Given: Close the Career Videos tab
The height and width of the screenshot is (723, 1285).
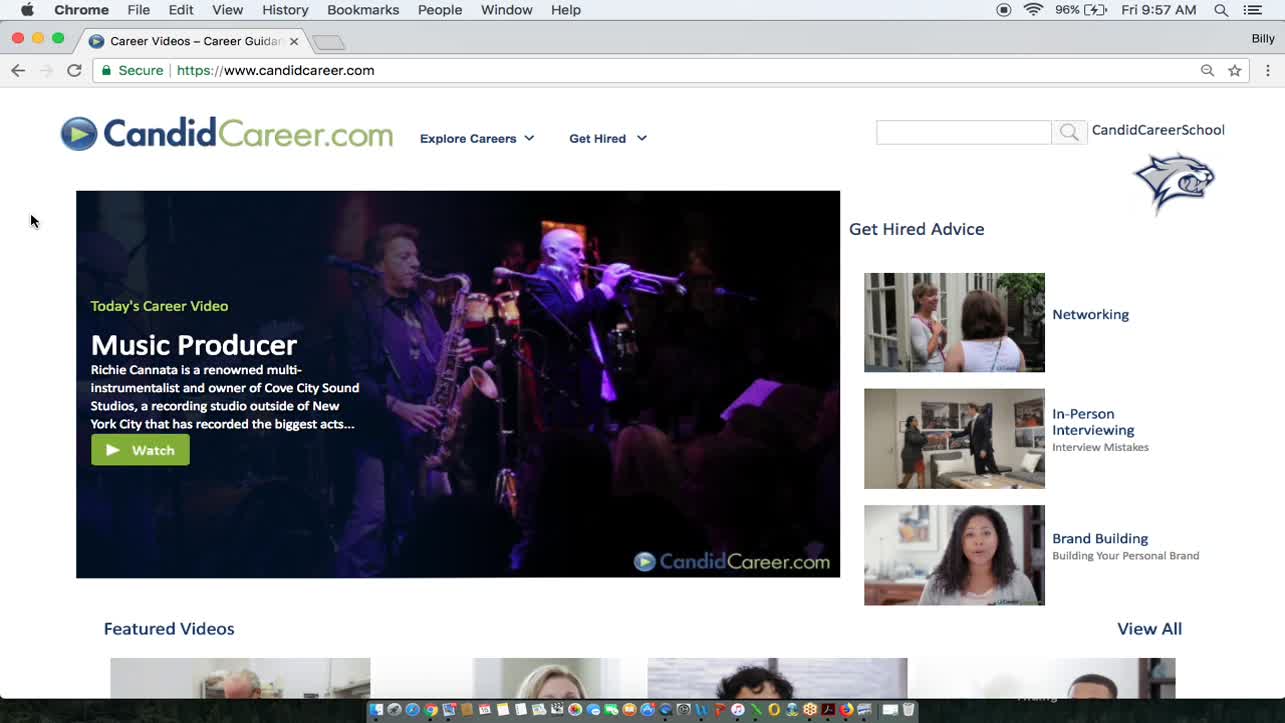Looking at the screenshot, I should coord(294,41).
